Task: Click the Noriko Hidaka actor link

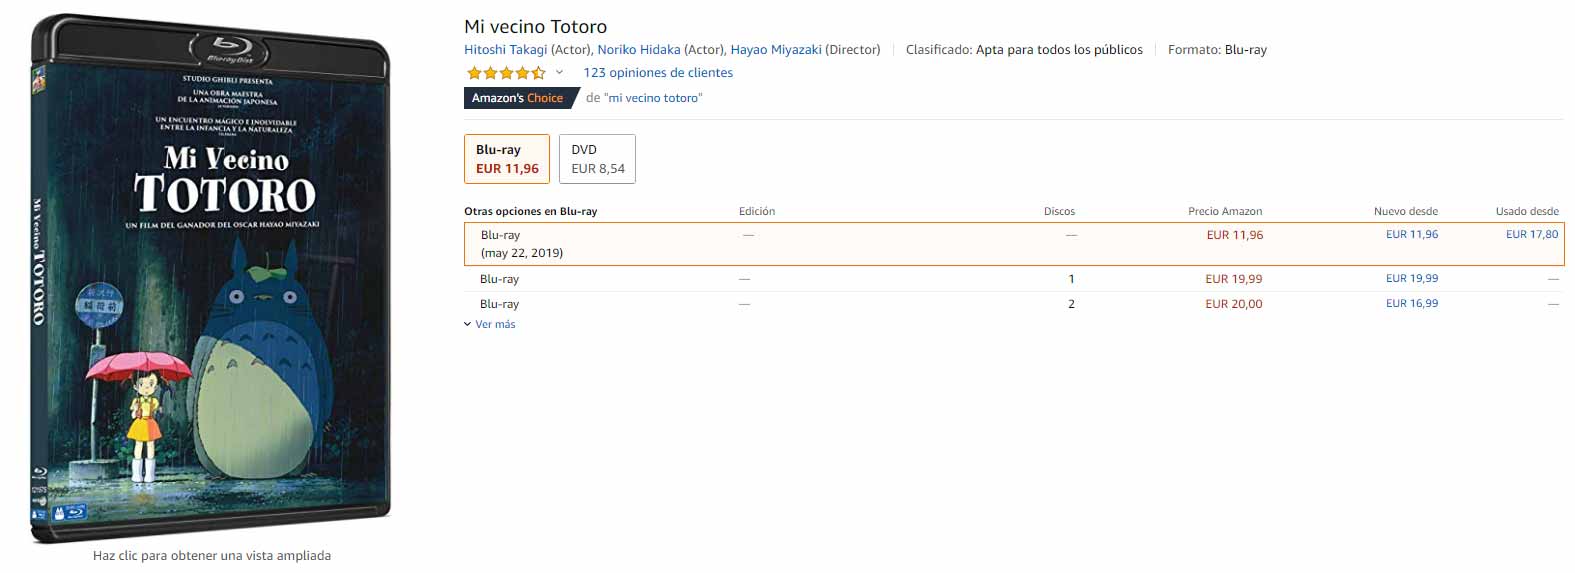Action: point(638,49)
